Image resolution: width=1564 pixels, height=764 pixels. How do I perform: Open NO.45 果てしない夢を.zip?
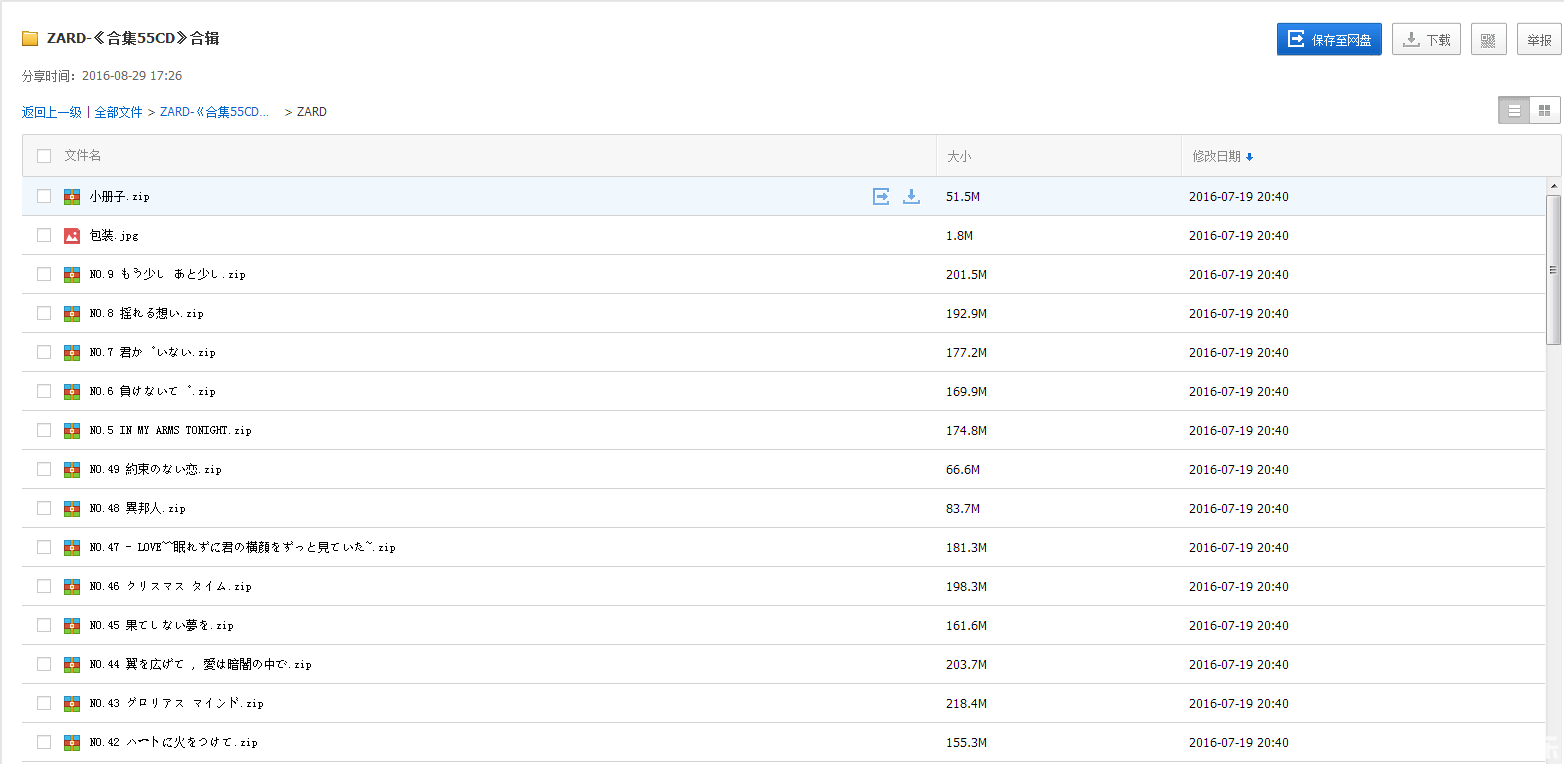(161, 626)
